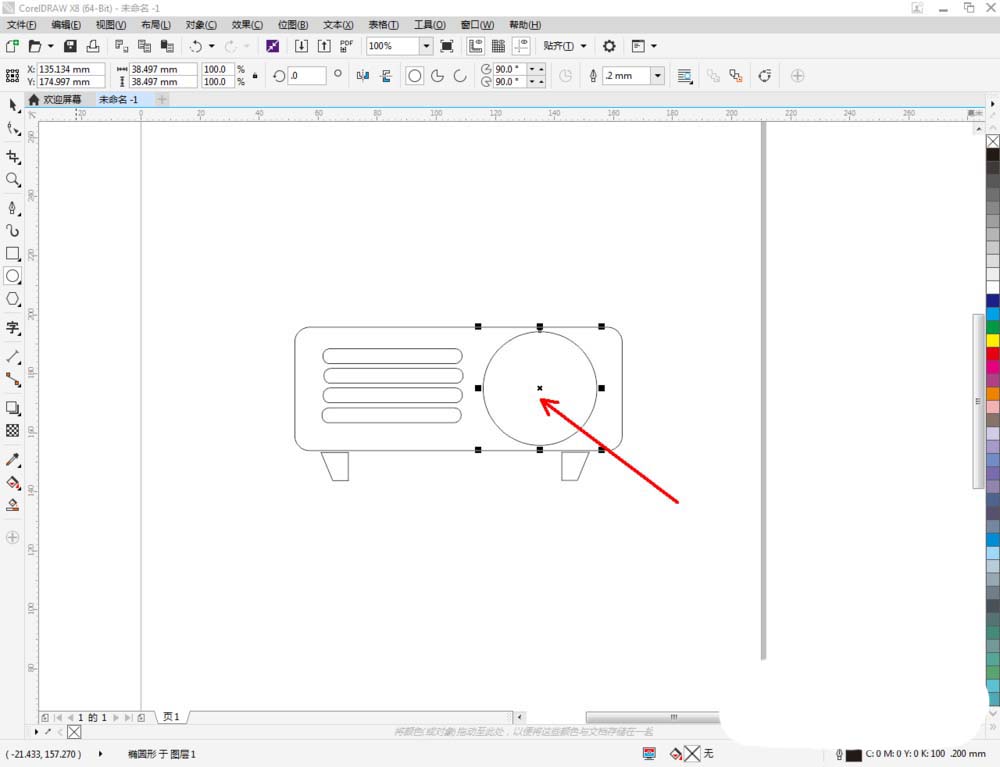Open the Snap To dropdown

[565, 46]
